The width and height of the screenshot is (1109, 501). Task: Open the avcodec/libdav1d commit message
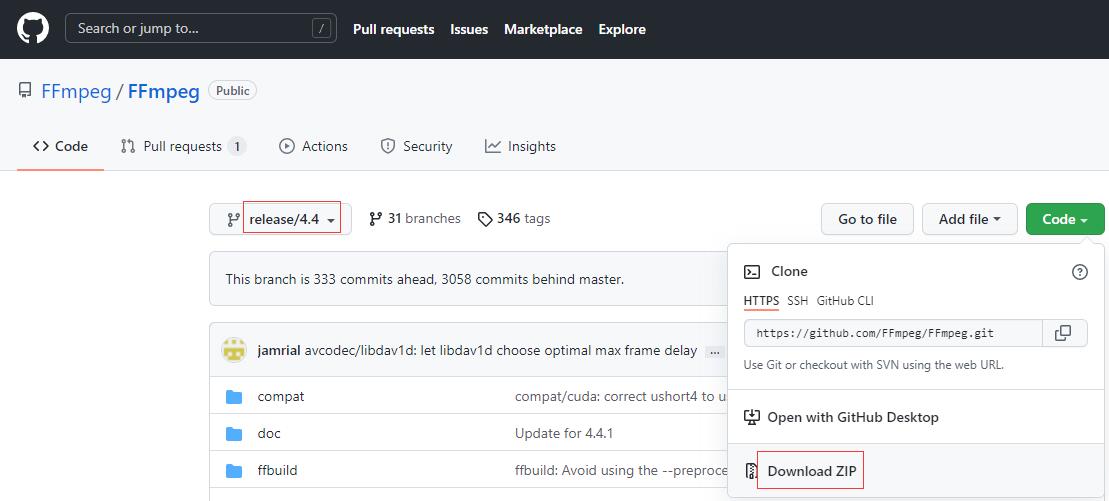(501, 350)
